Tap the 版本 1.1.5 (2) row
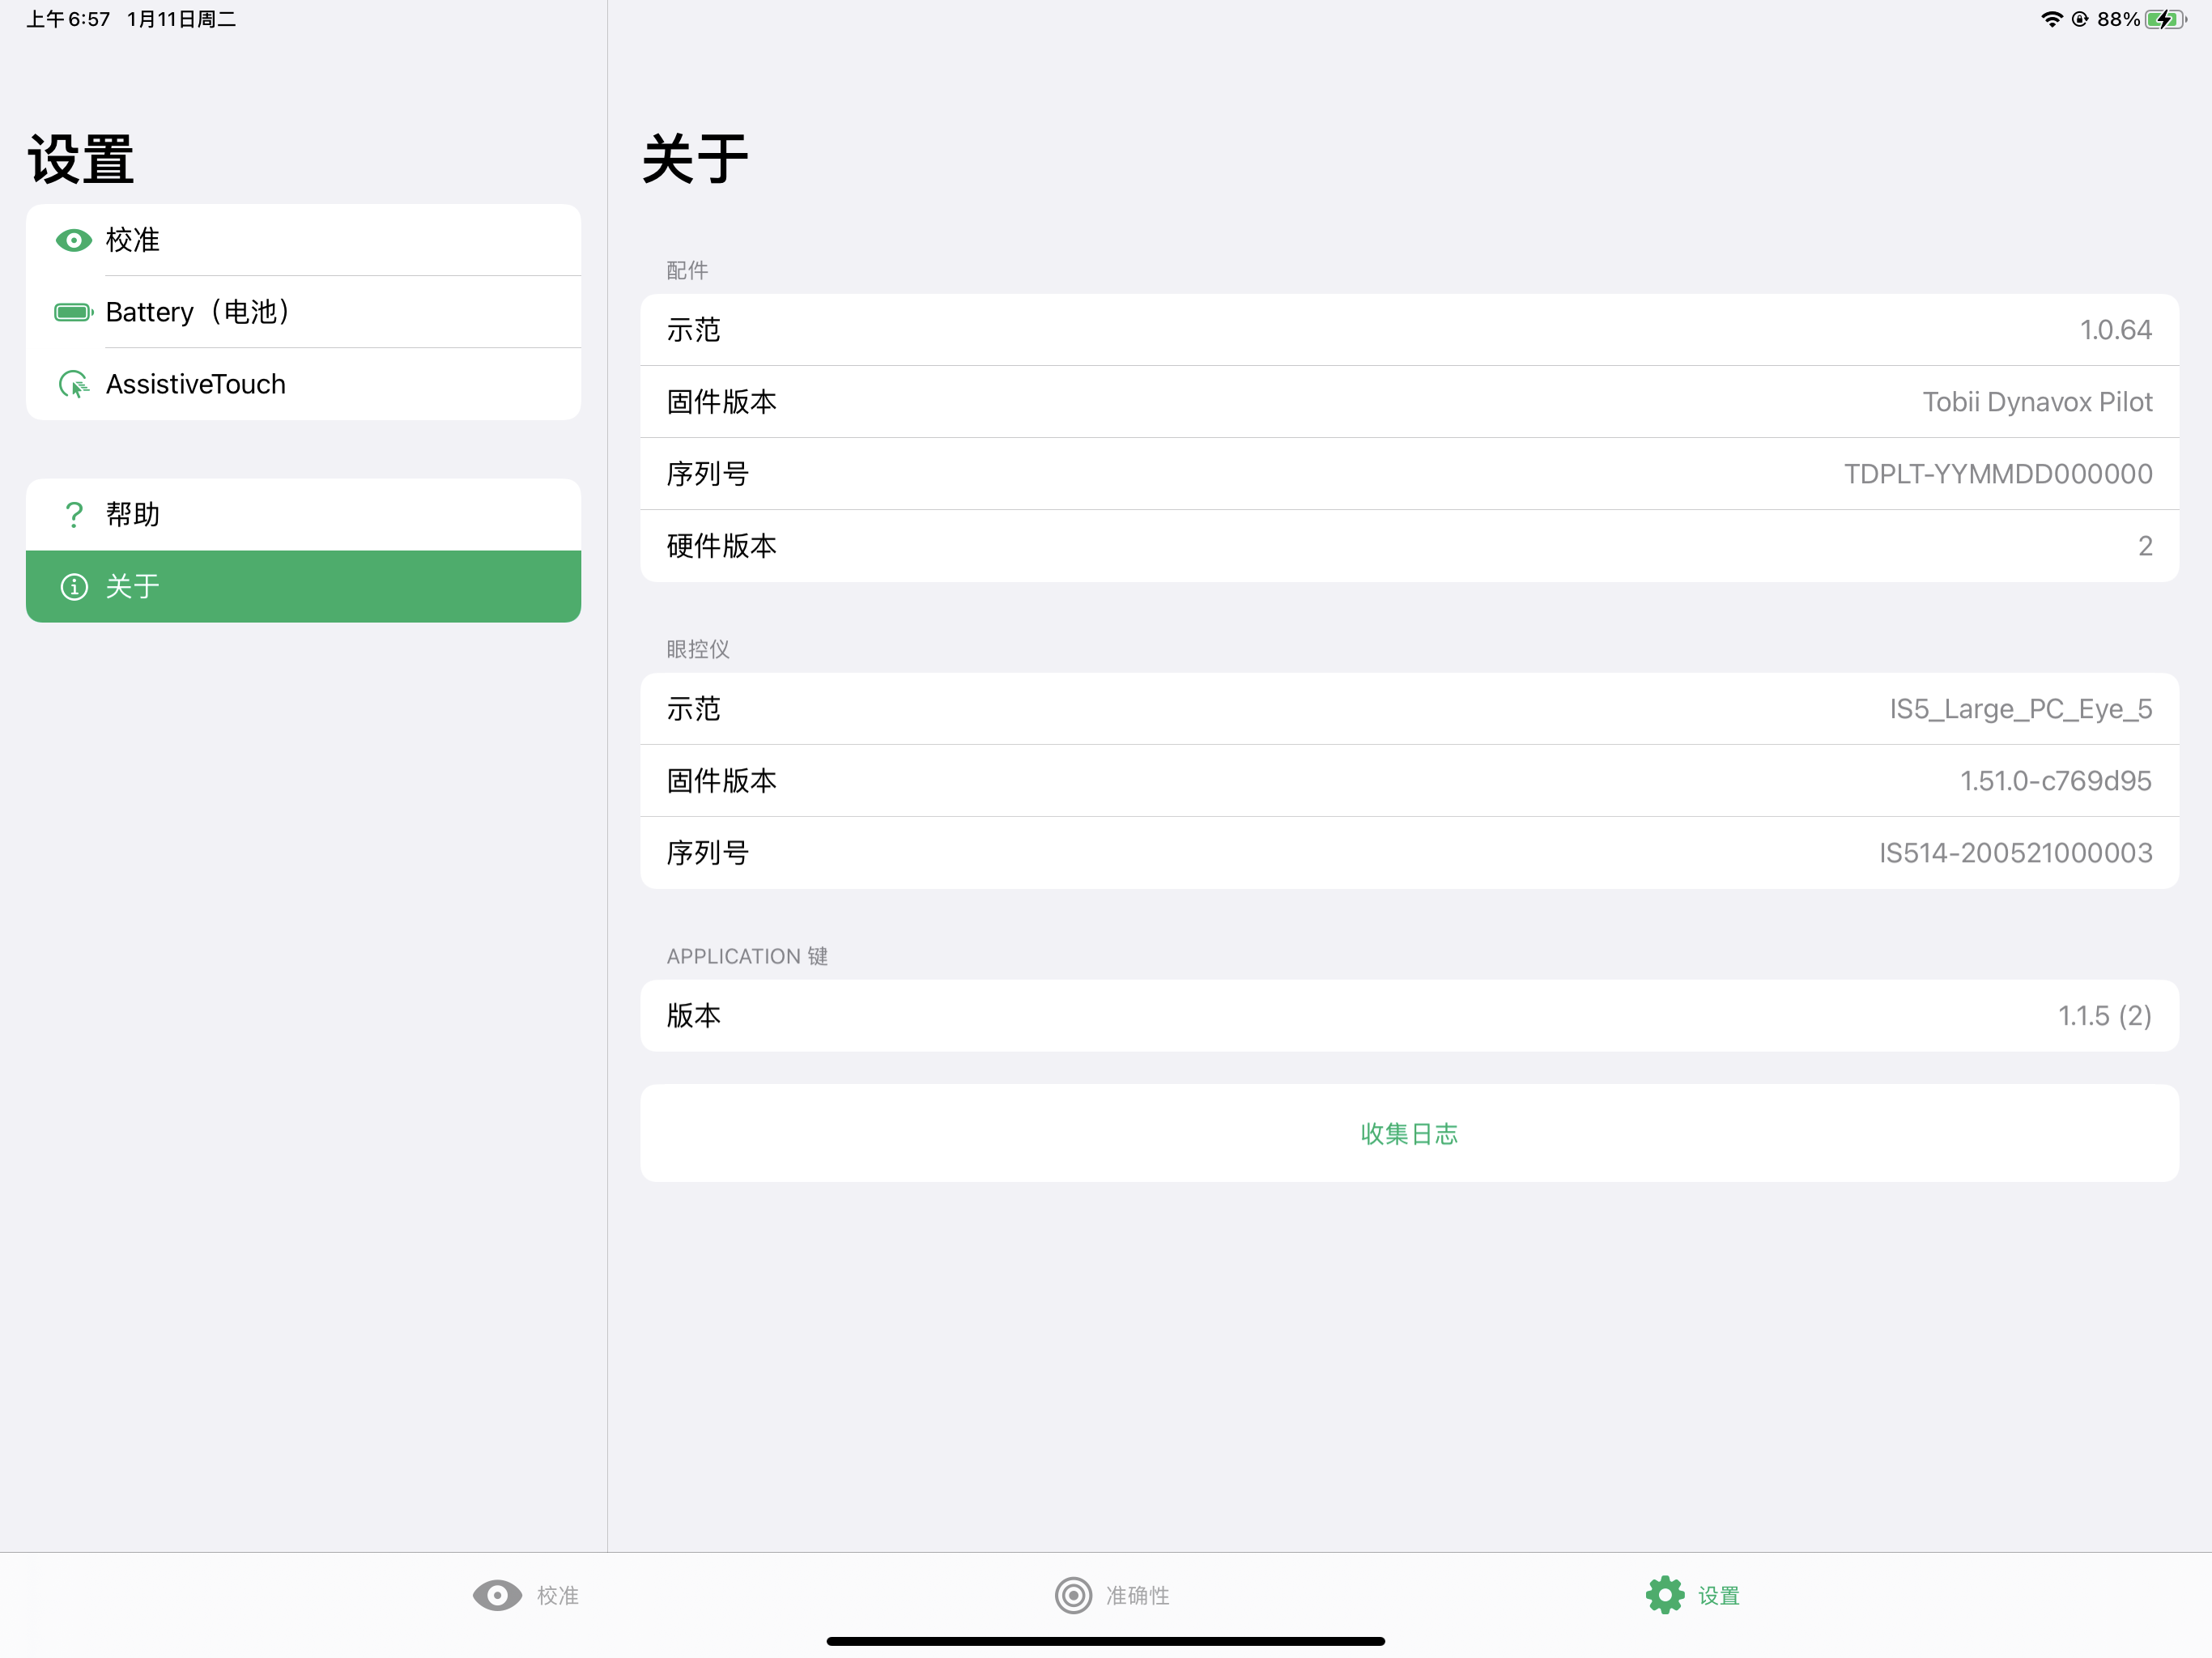The height and width of the screenshot is (1658, 2212). click(1408, 1015)
